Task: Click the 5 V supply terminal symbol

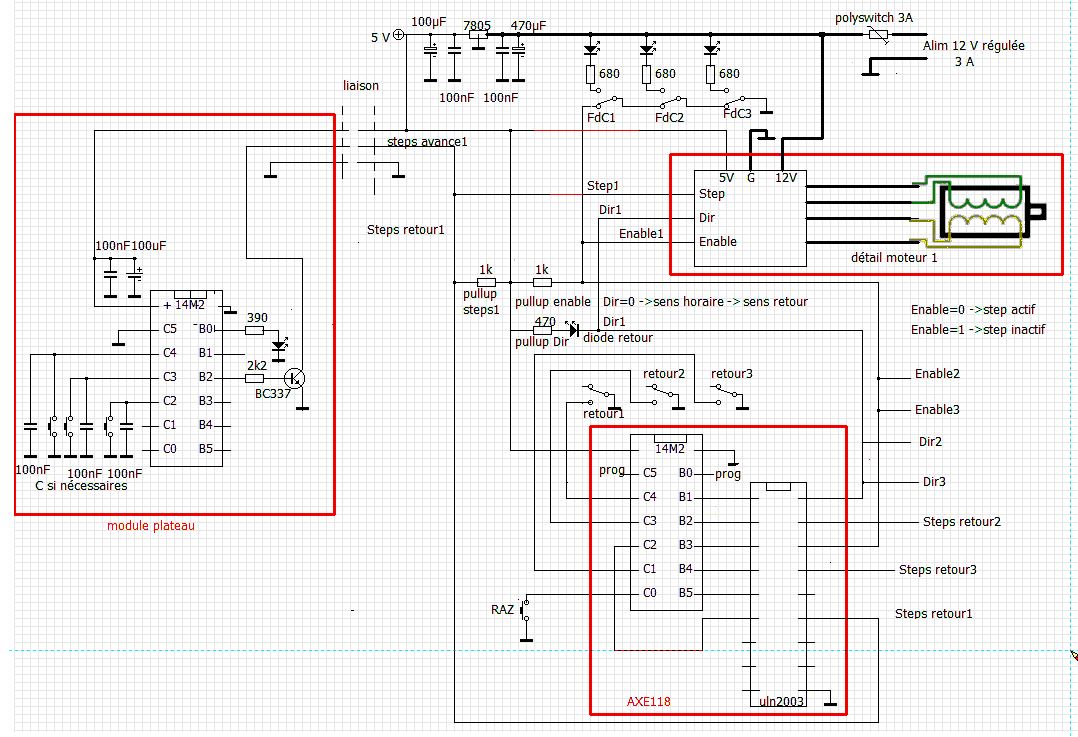Action: (x=398, y=36)
